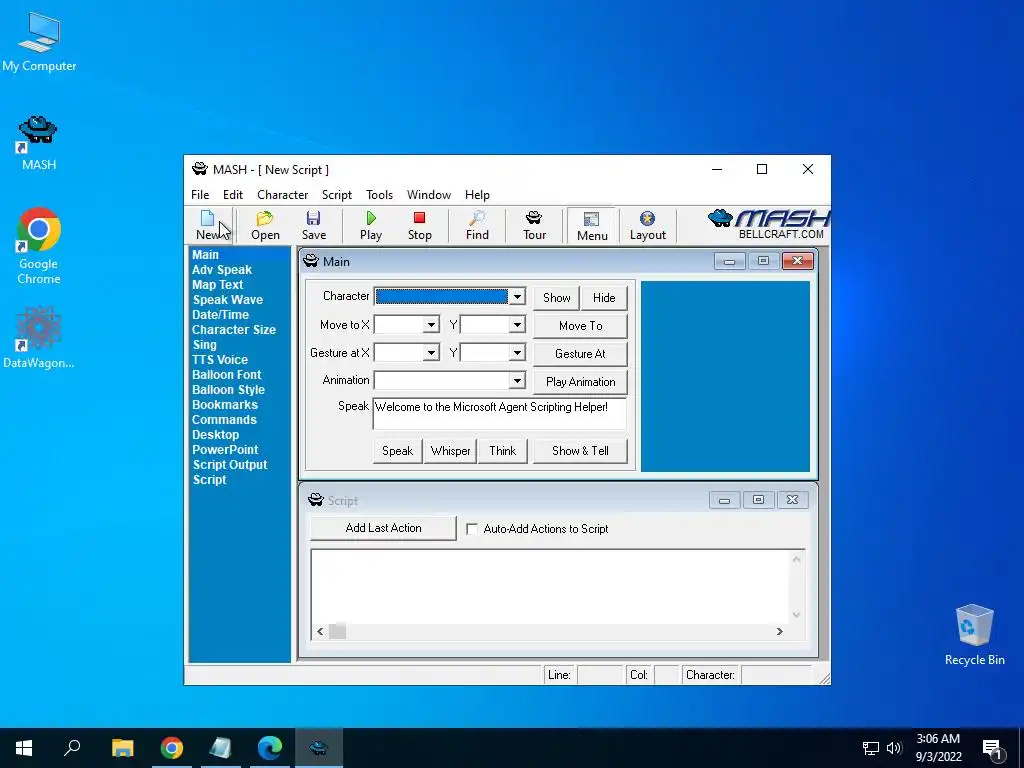Select Character Size in the side menu

233,330
